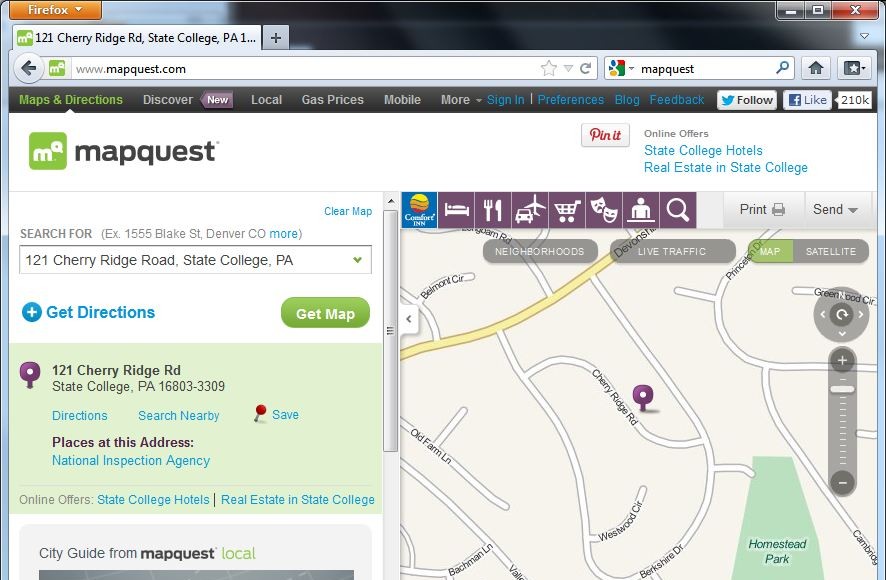Open the Gas Prices menu item
886x580 pixels.
(x=332, y=99)
